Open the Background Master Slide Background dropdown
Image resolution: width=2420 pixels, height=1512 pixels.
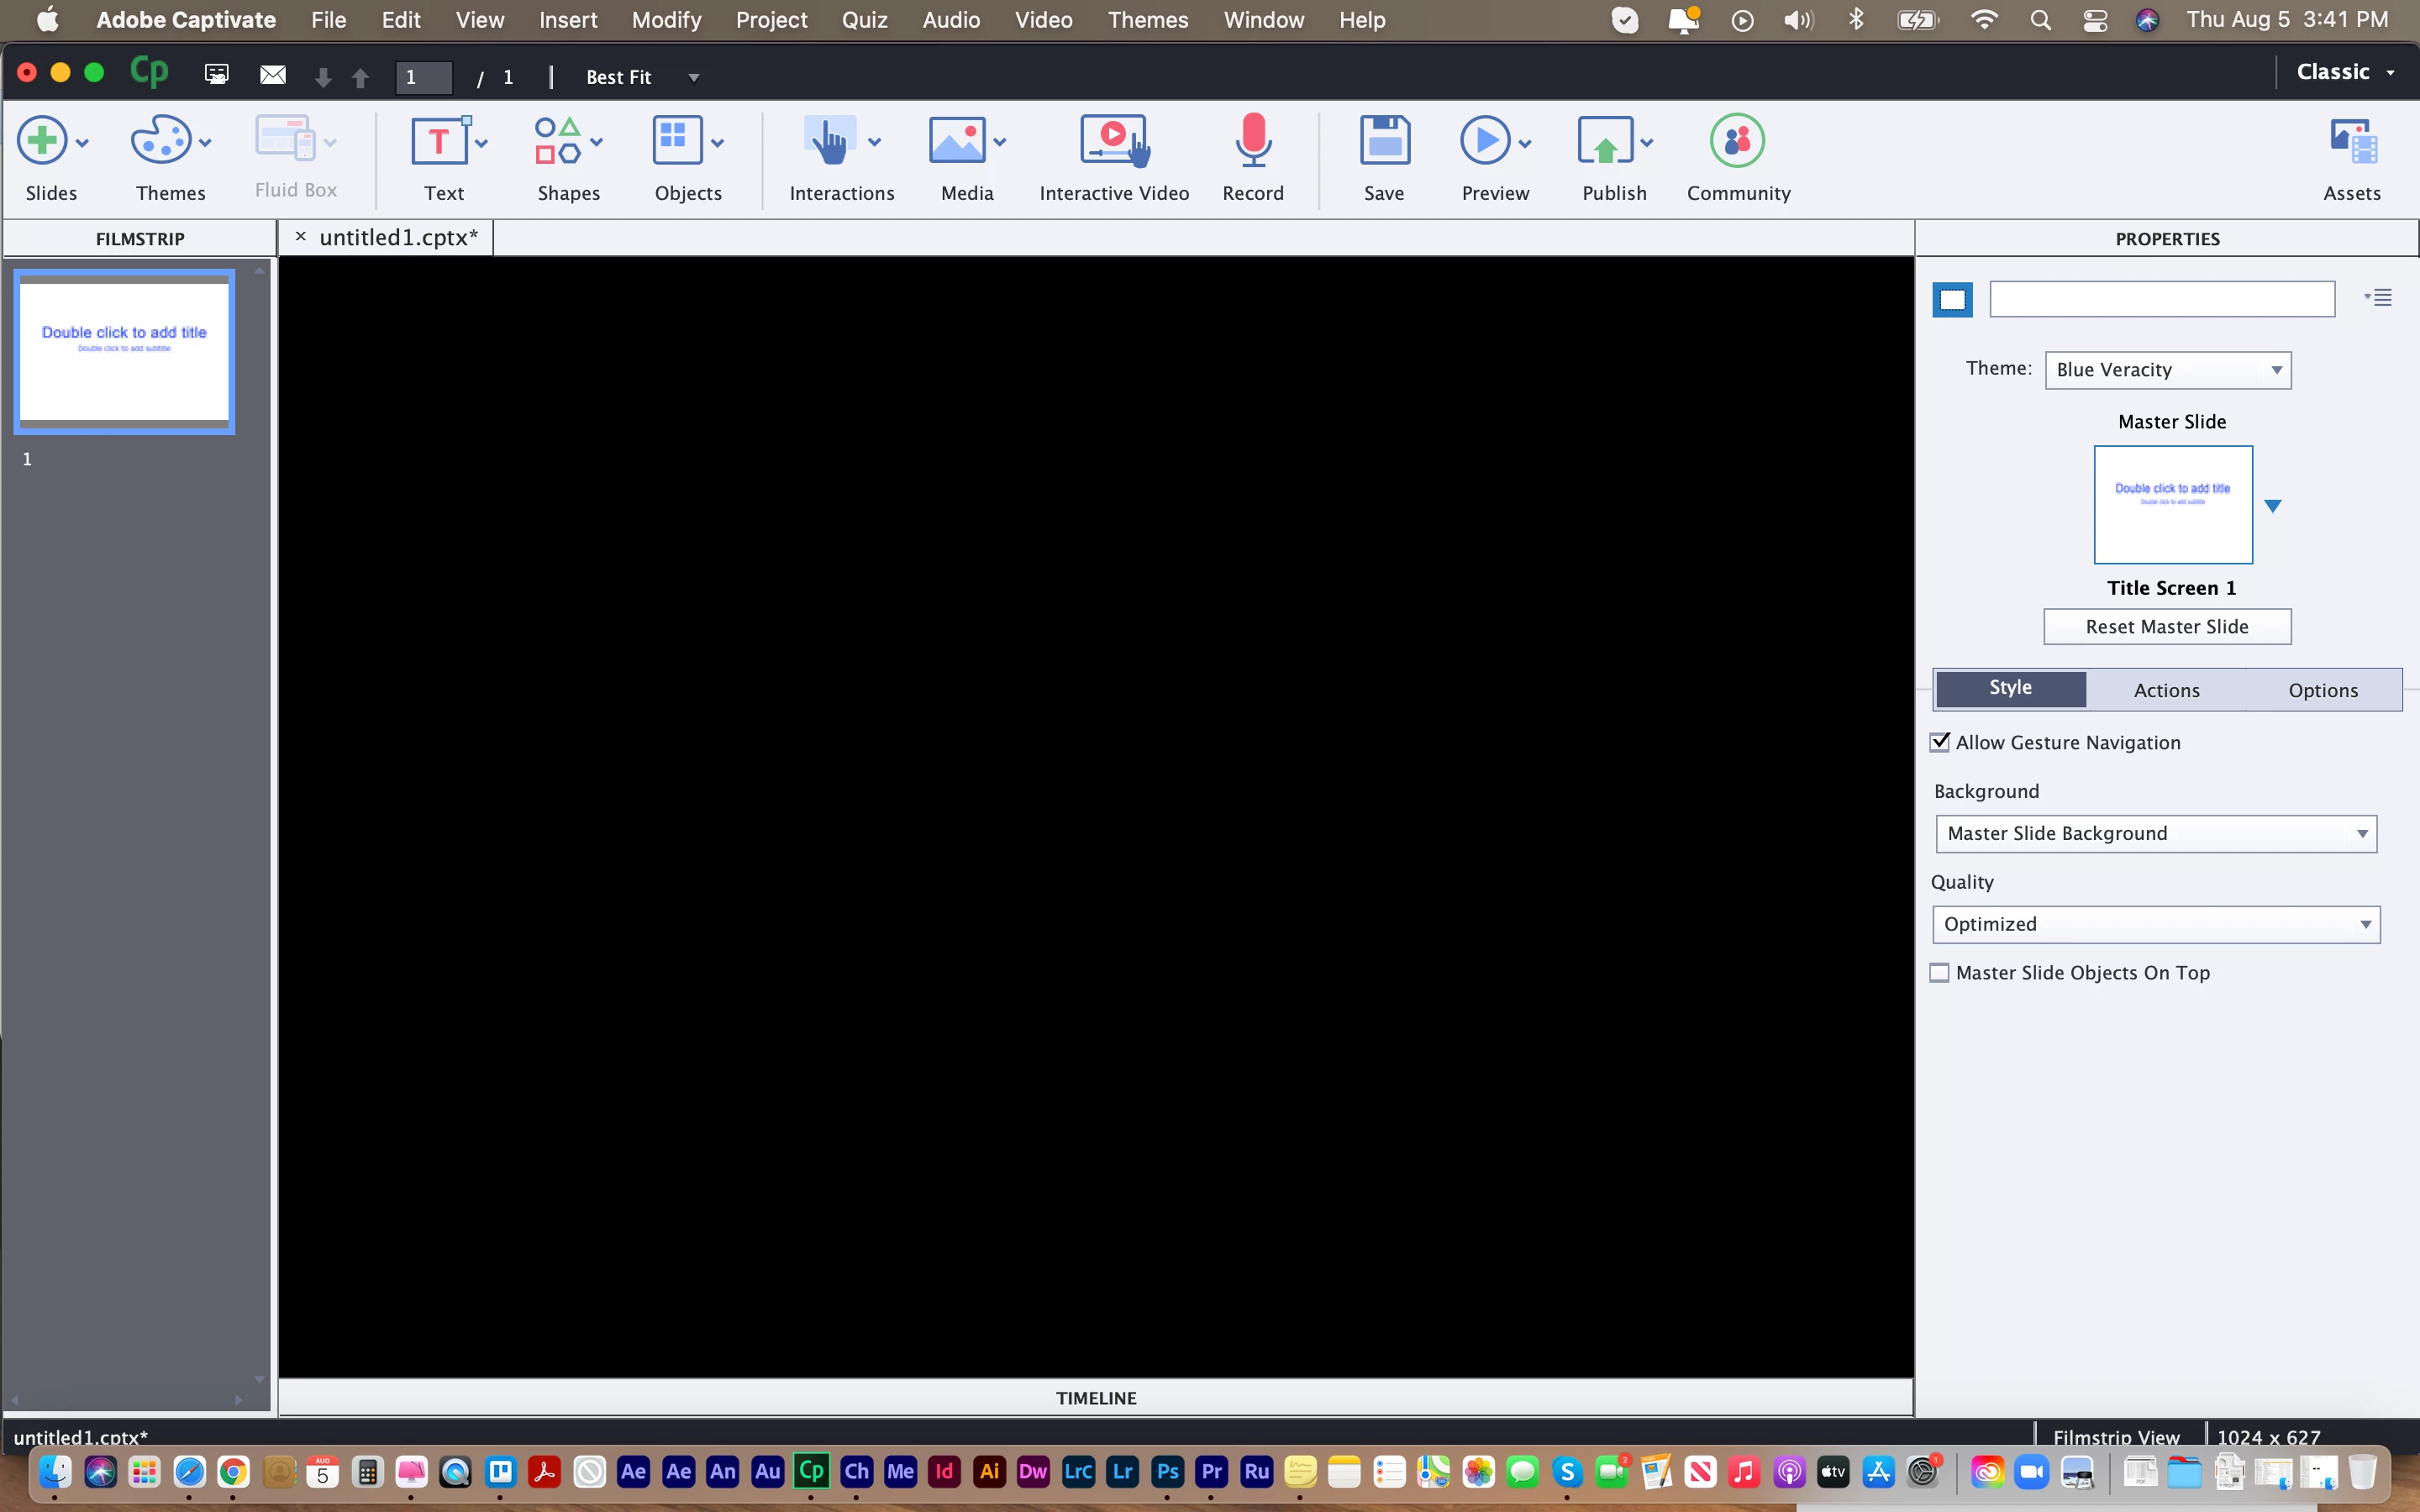click(x=2155, y=834)
